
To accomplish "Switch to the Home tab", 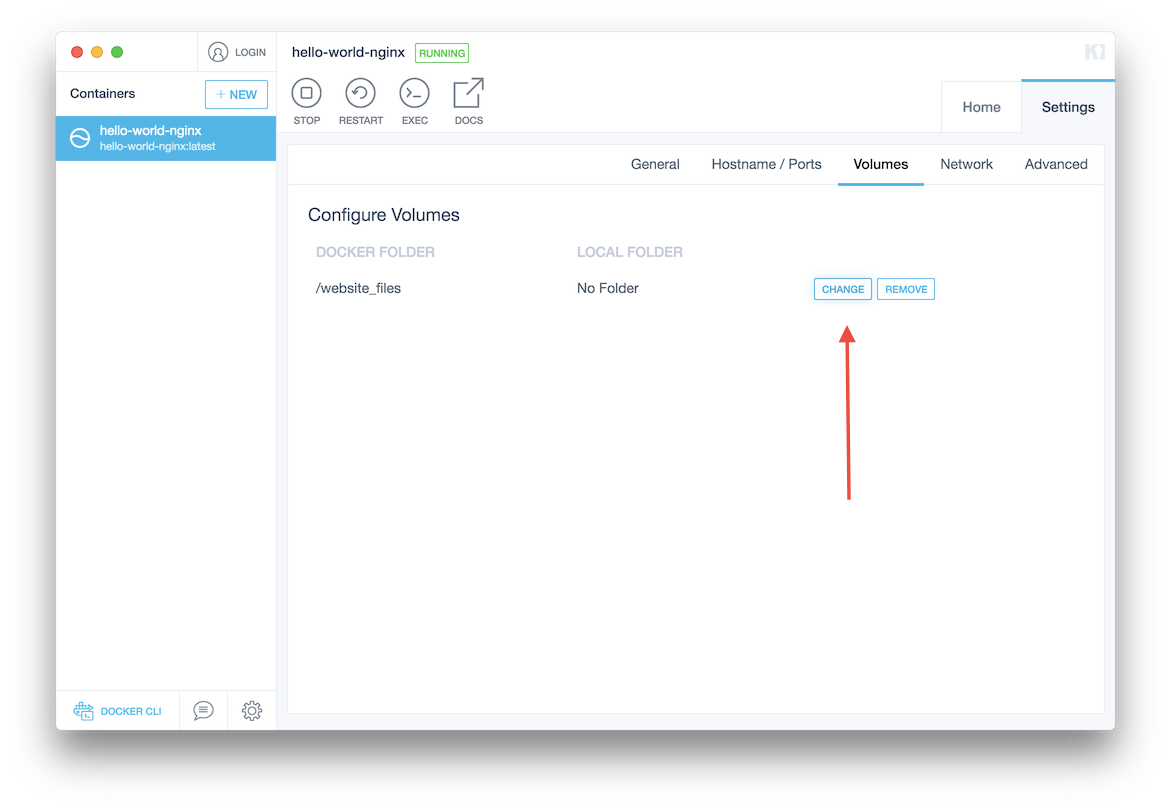I will (x=981, y=107).
